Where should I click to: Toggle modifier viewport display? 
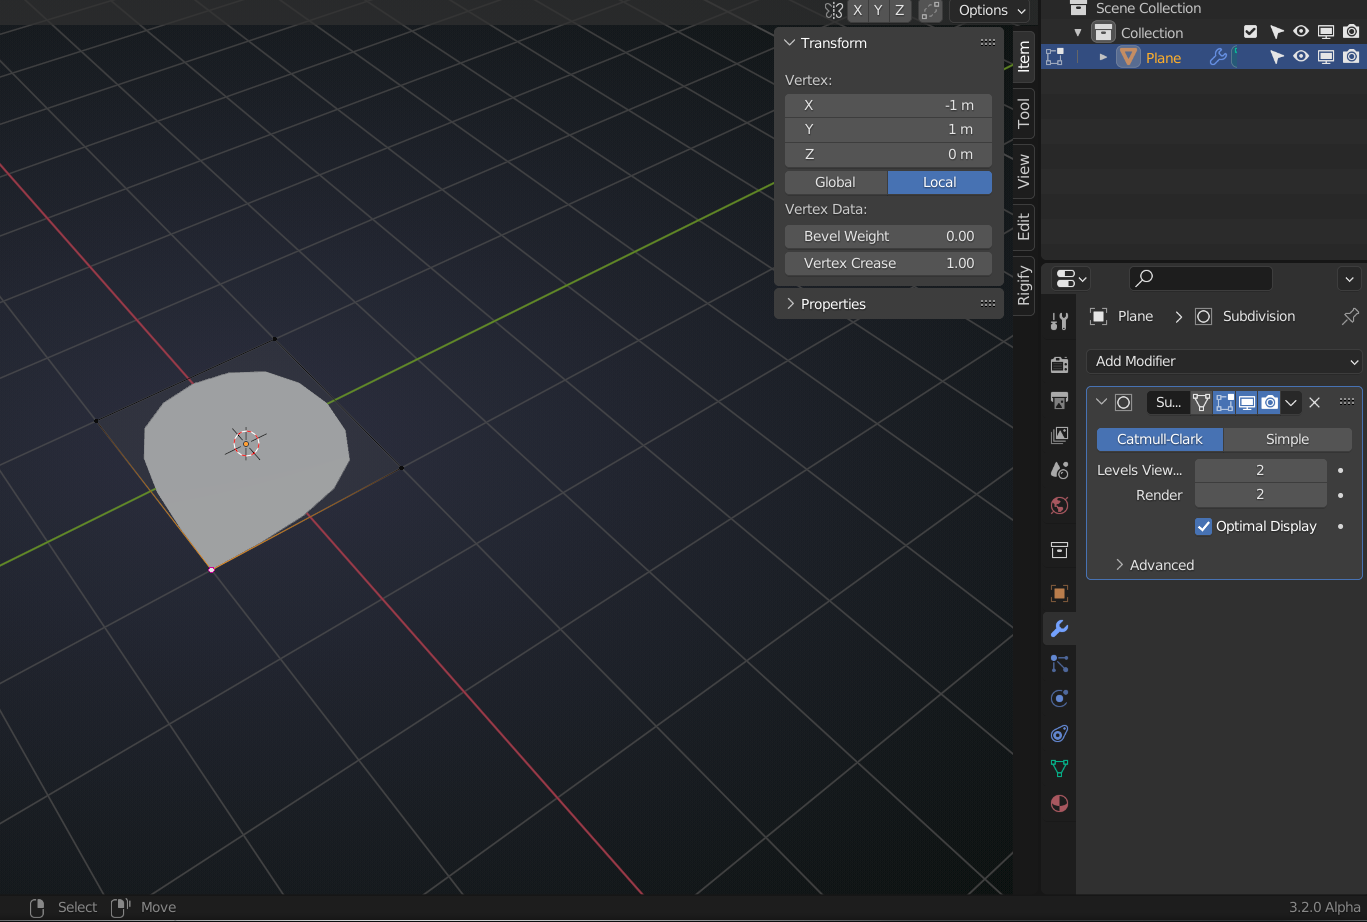(x=1247, y=402)
